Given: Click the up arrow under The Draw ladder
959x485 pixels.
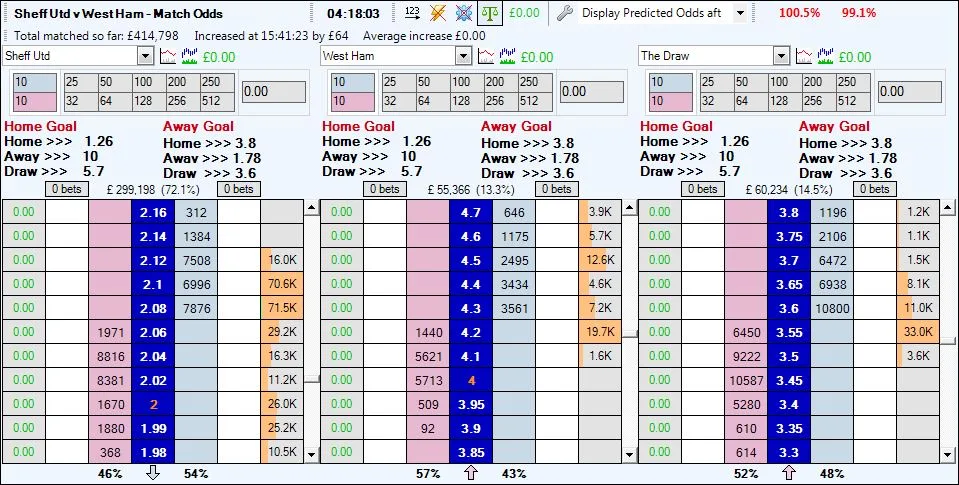Looking at the screenshot, I should (789, 473).
